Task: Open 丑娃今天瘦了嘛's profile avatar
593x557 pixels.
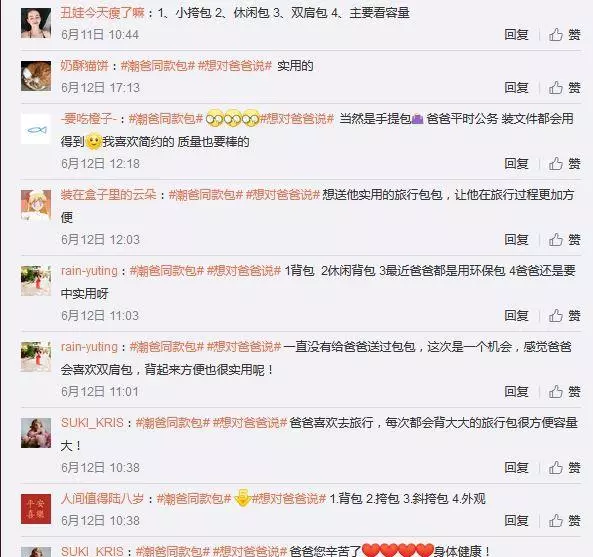Action: (x=36, y=23)
